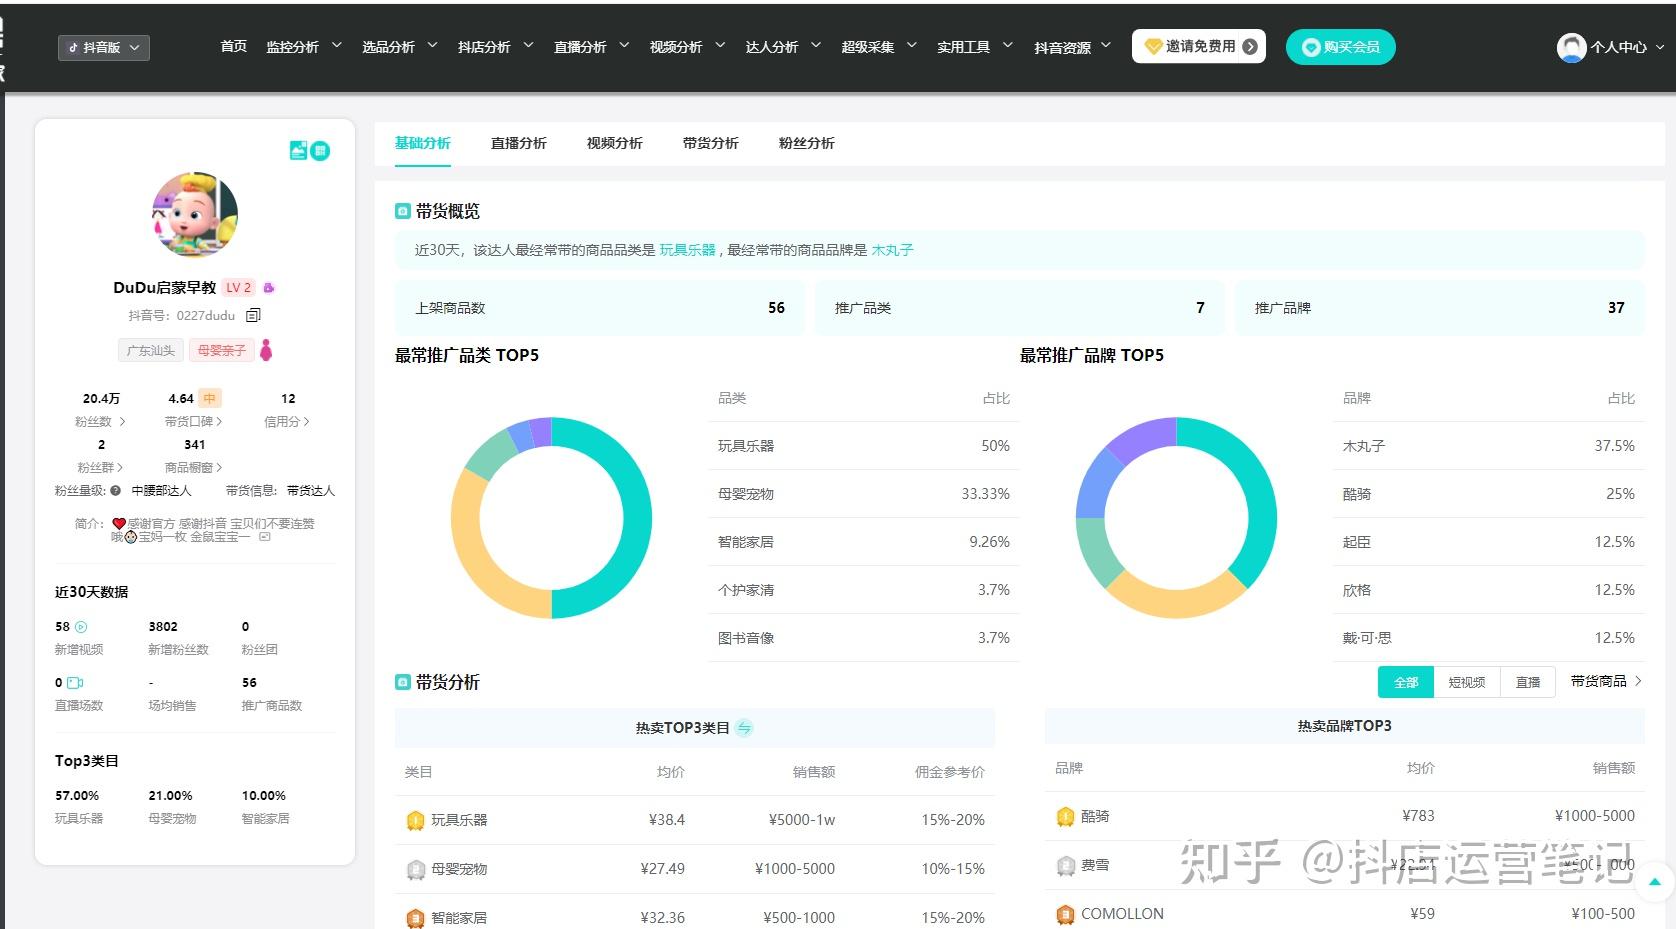Screen dimensions: 1676x929
Task: Click the heart icon in 购买会员 button
Action: pos(1311,47)
